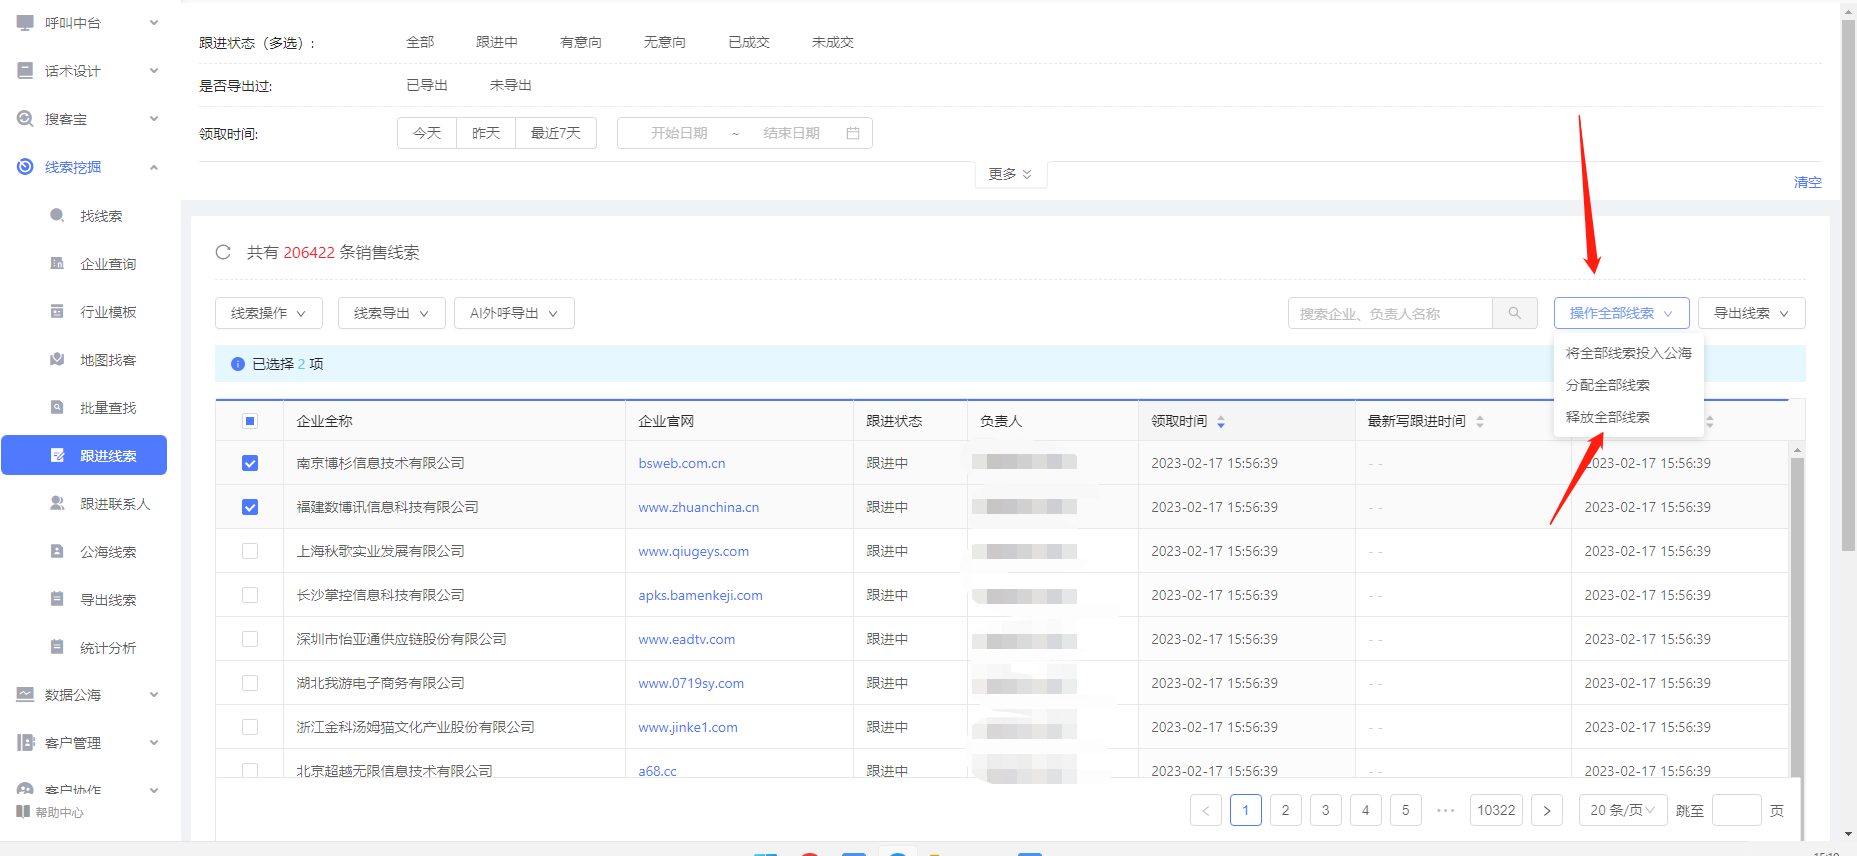Click 今天 date quick button
The image size is (1857, 856).
pyautogui.click(x=427, y=133)
